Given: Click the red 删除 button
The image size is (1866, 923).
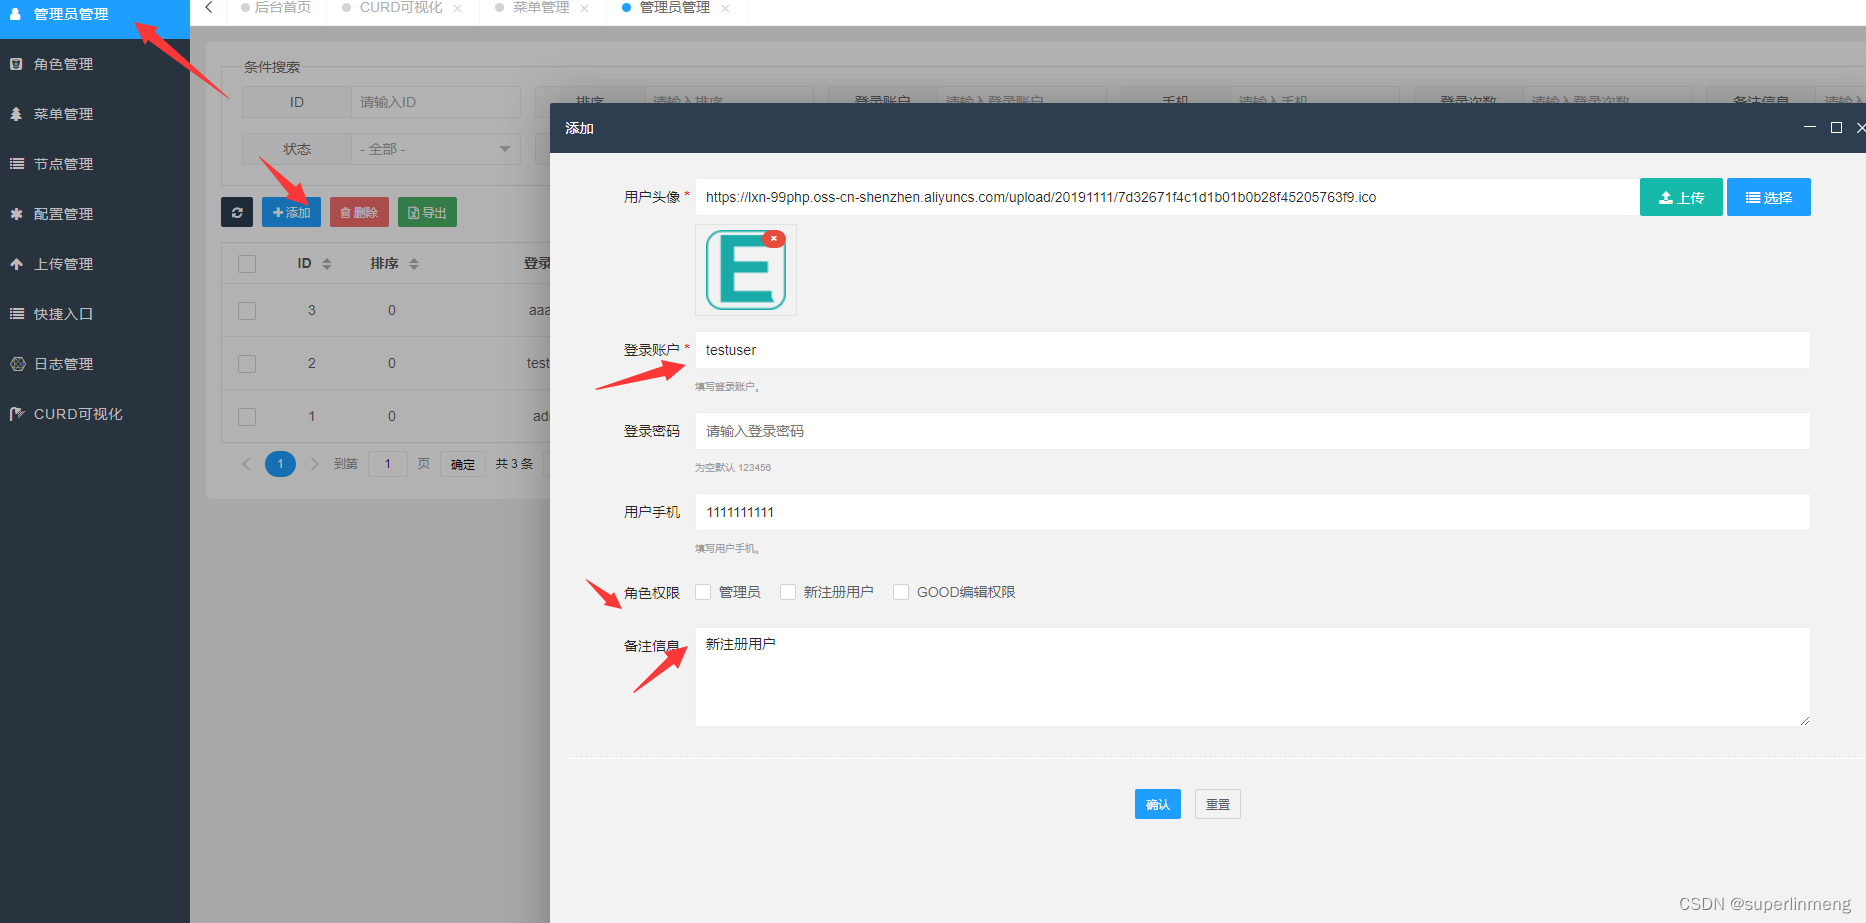Looking at the screenshot, I should click(359, 212).
